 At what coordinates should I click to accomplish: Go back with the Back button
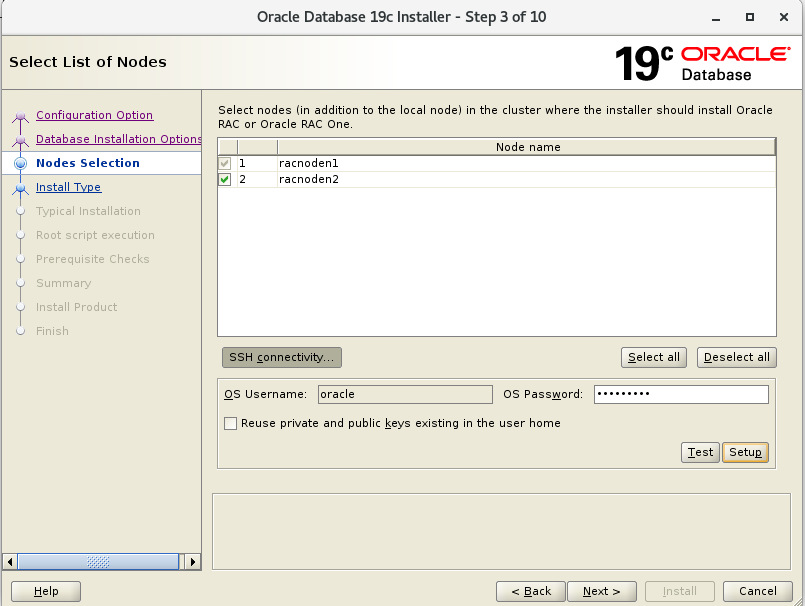tap(531, 592)
